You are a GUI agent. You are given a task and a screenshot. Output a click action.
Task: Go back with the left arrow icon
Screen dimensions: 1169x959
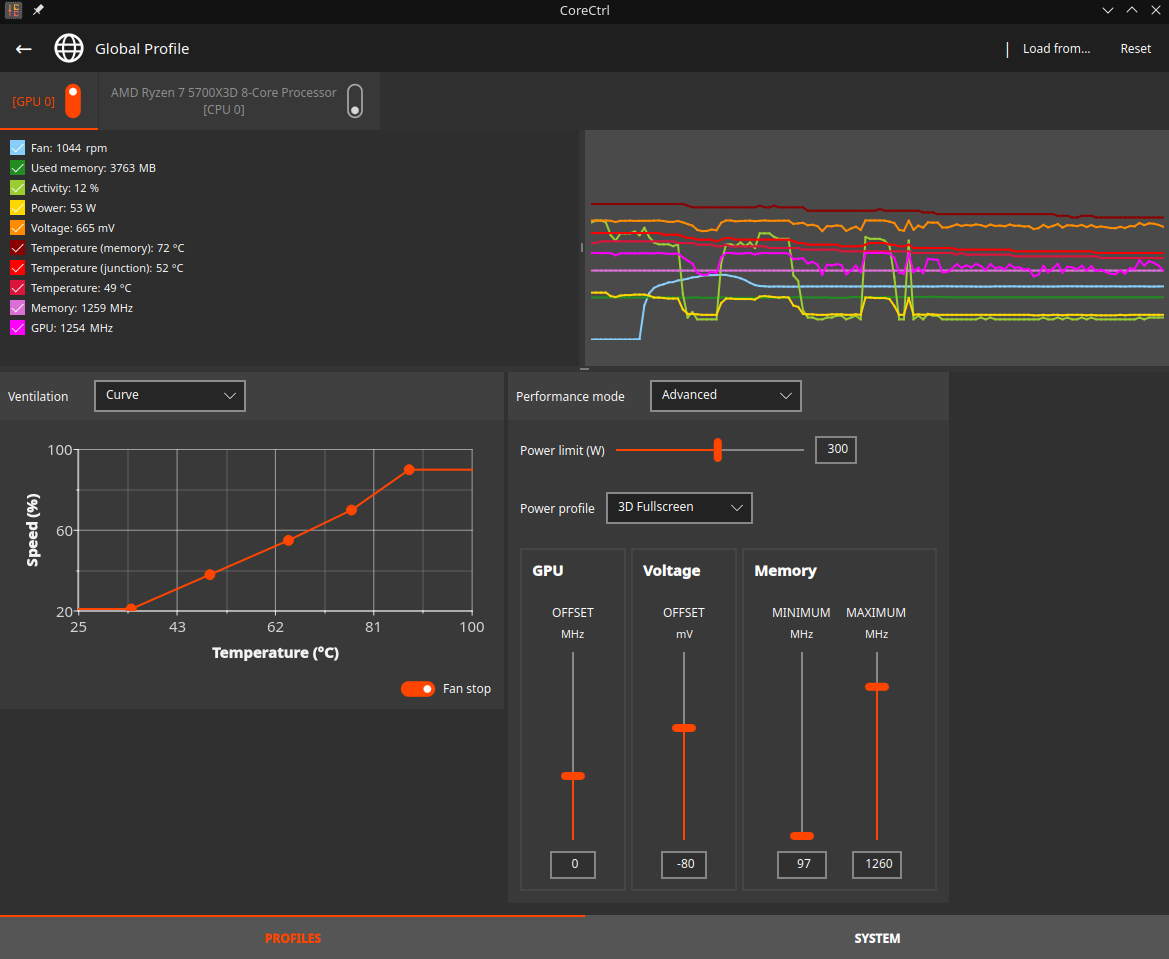click(24, 49)
